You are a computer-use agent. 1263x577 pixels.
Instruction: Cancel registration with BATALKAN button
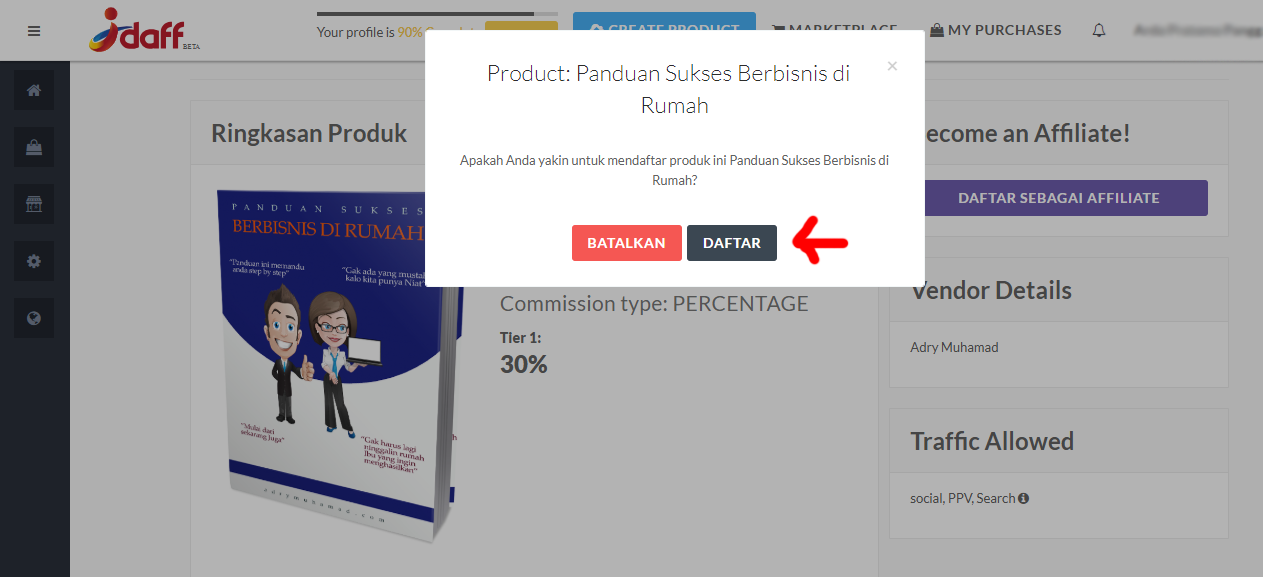[x=627, y=243]
